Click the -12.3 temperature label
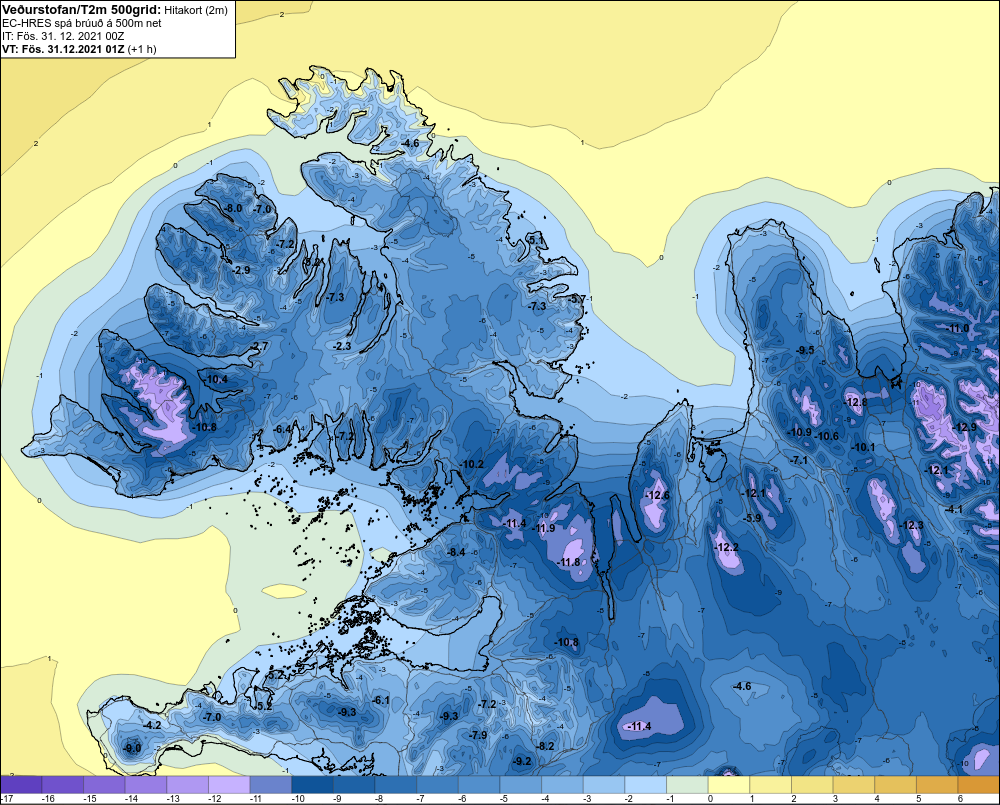The image size is (1000, 805). point(912,525)
